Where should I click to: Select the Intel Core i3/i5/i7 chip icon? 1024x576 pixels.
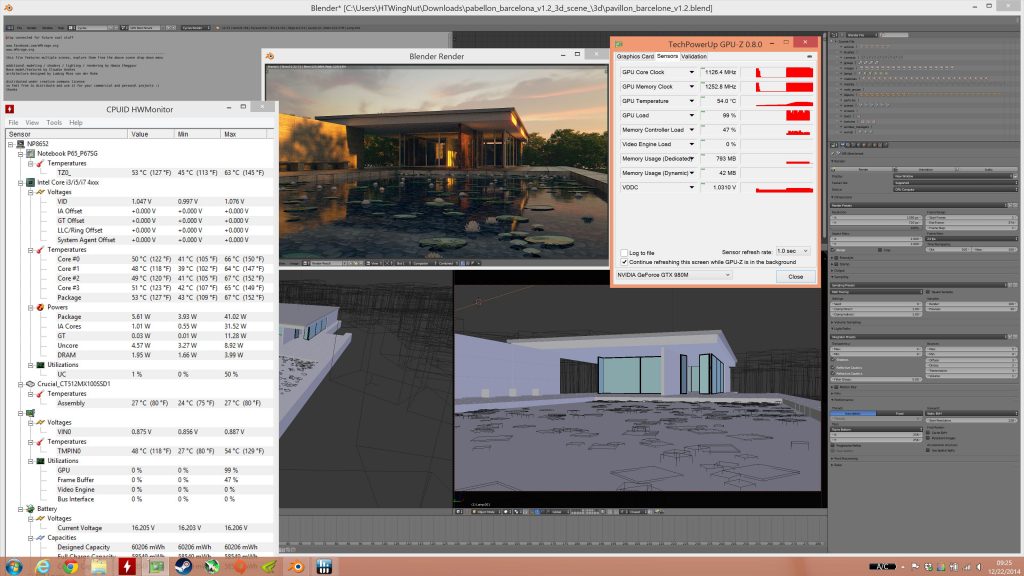coord(30,182)
